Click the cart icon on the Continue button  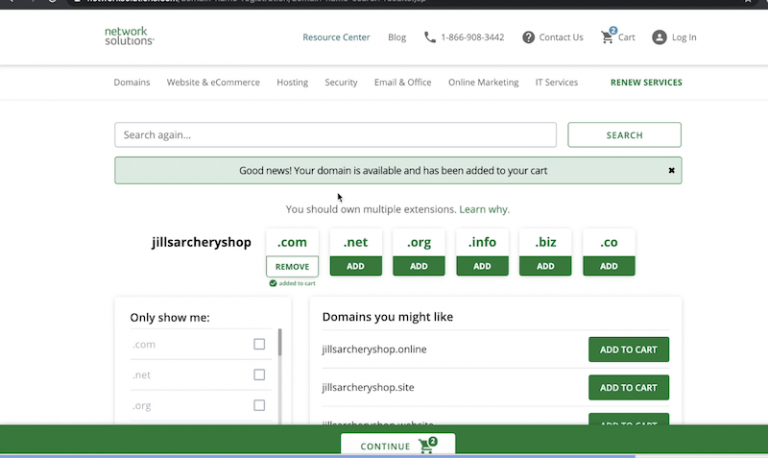click(427, 445)
